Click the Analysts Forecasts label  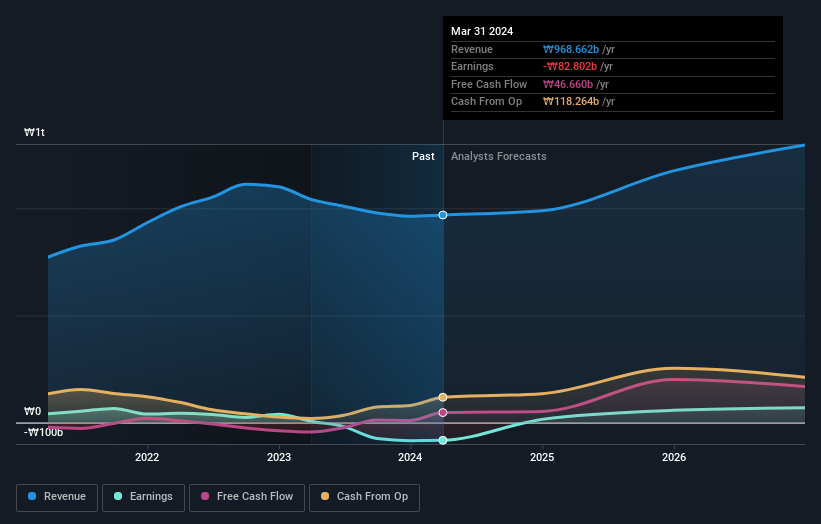coord(498,156)
